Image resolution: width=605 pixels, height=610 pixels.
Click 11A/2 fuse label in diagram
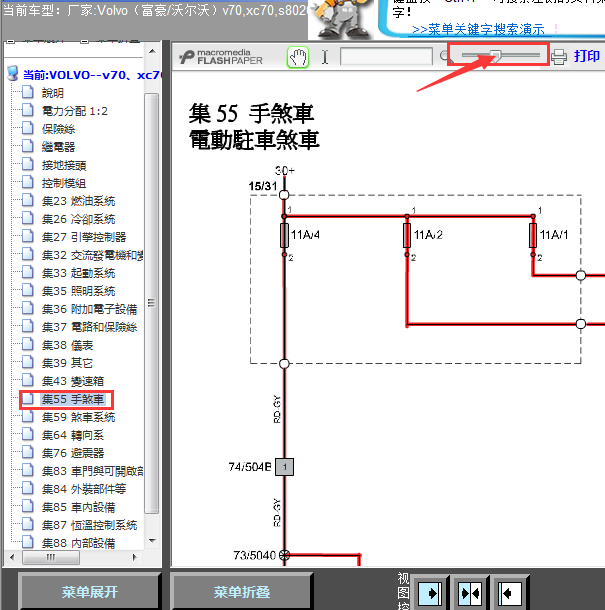[x=428, y=235]
